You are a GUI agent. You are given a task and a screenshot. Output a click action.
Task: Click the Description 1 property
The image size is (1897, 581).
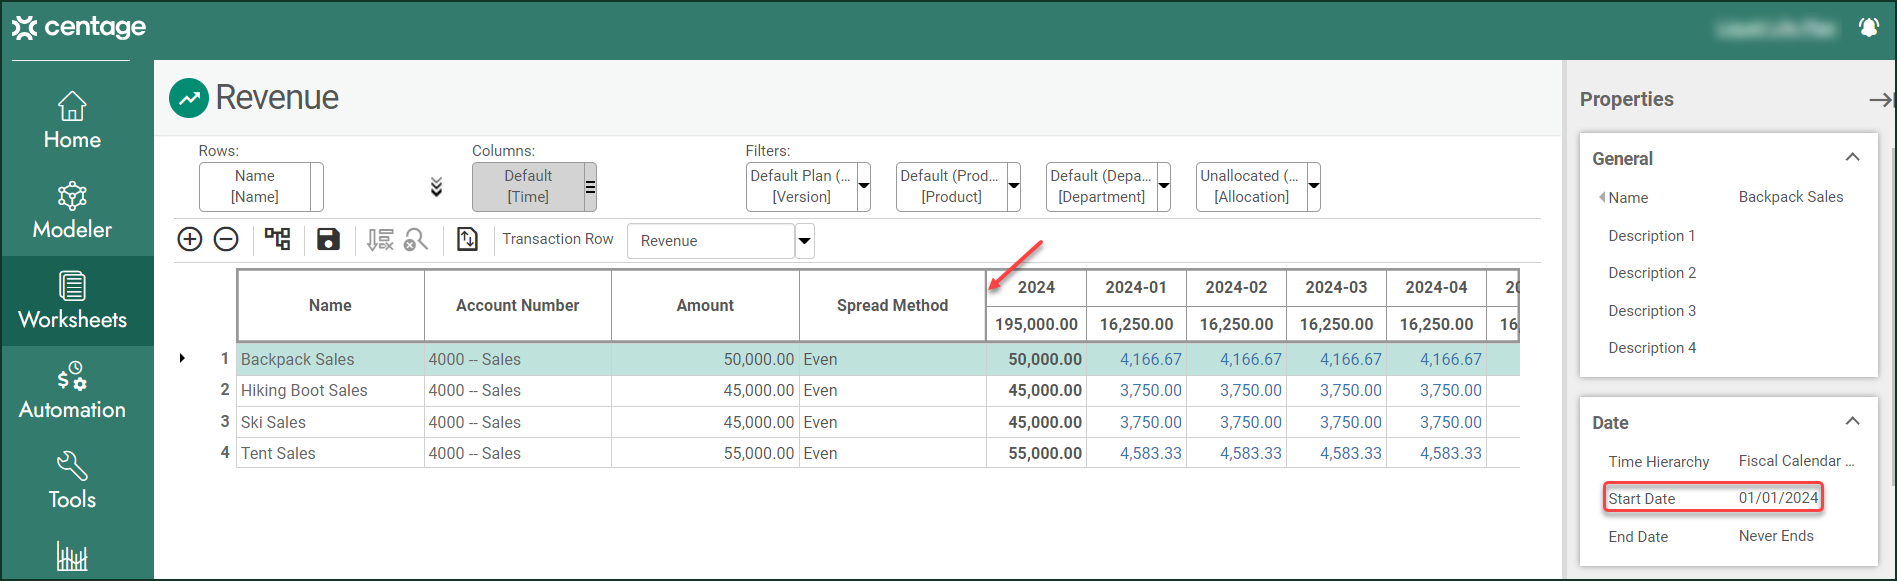[1652, 236]
